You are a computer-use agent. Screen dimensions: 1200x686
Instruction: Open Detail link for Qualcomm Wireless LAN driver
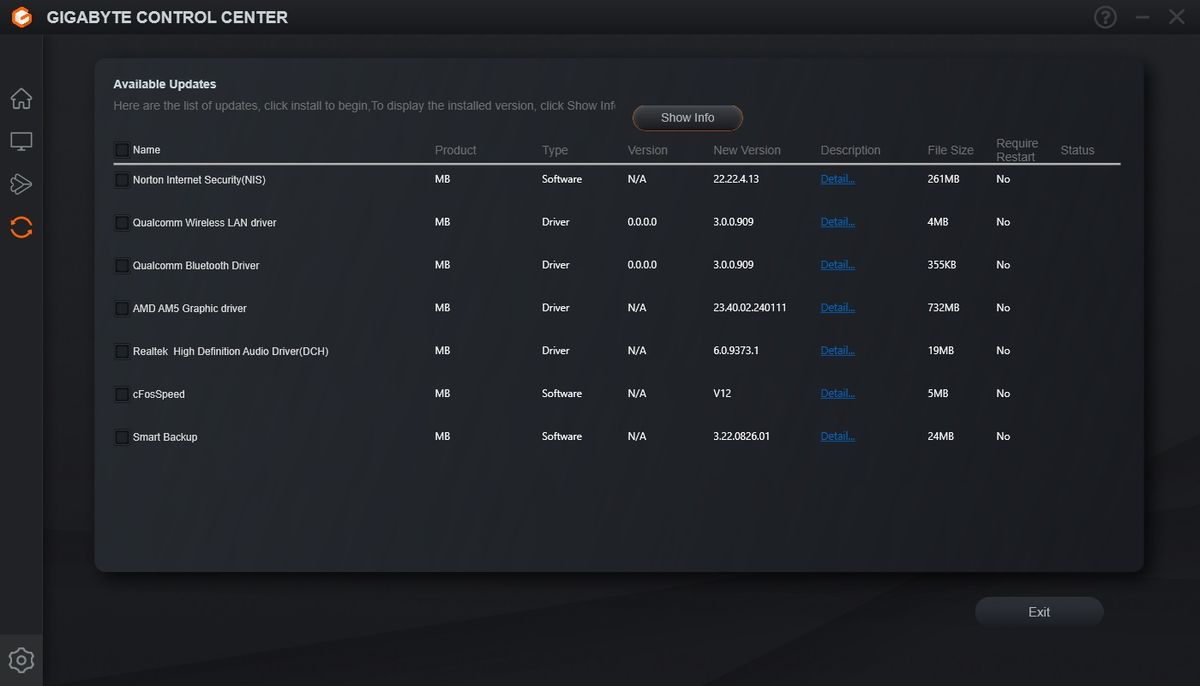tap(837, 222)
